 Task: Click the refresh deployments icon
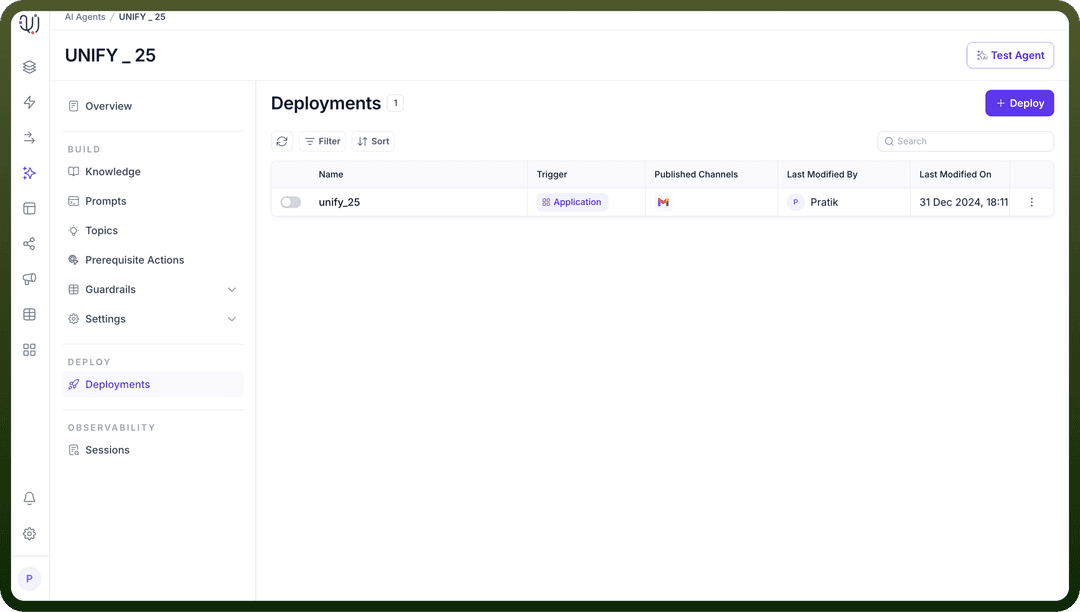pyautogui.click(x=282, y=141)
